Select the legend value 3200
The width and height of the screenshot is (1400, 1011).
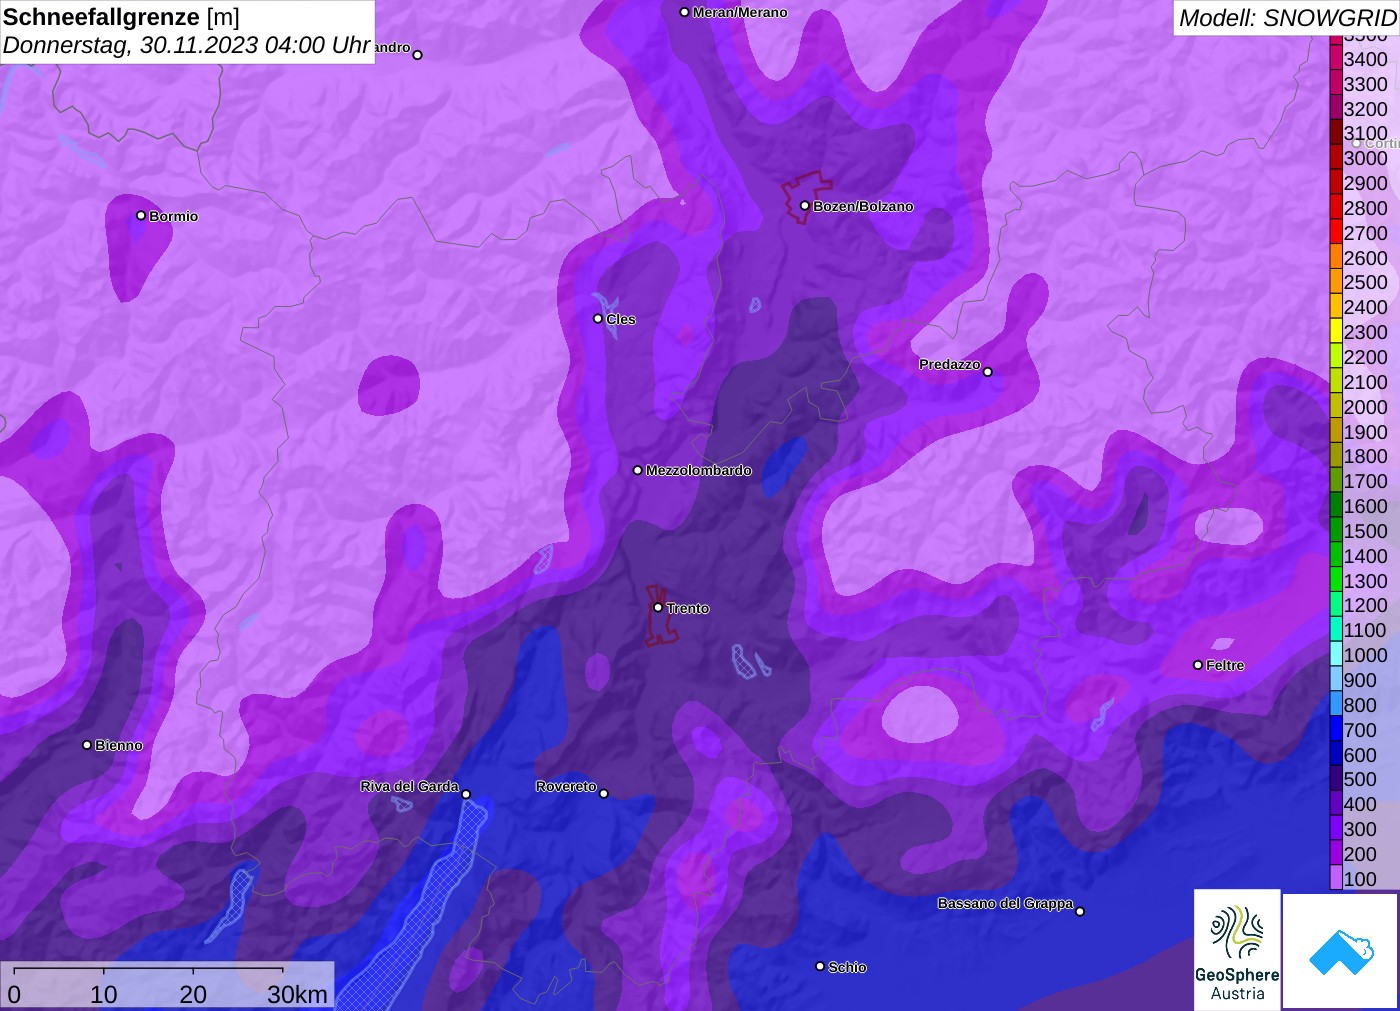1365,109
